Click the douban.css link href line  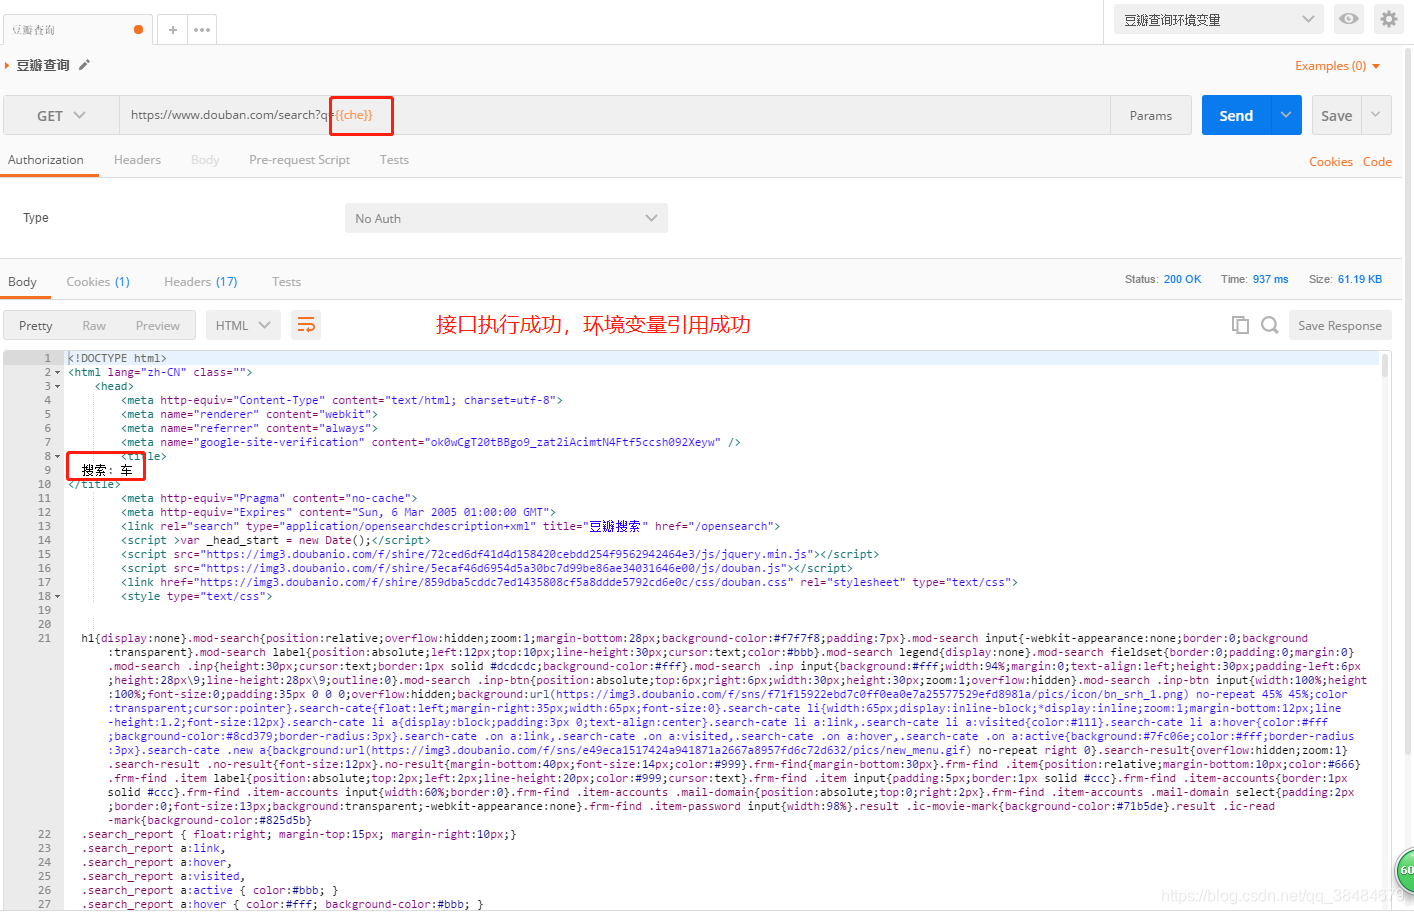coord(569,582)
